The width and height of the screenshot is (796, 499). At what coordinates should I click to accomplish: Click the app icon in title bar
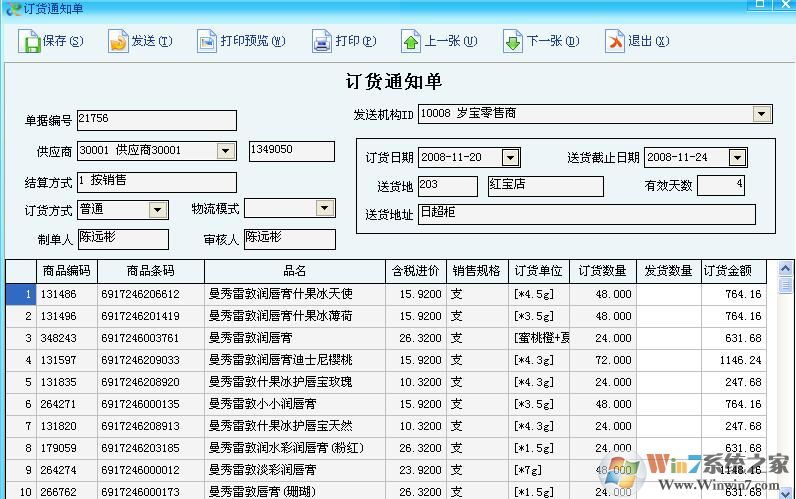(11, 8)
